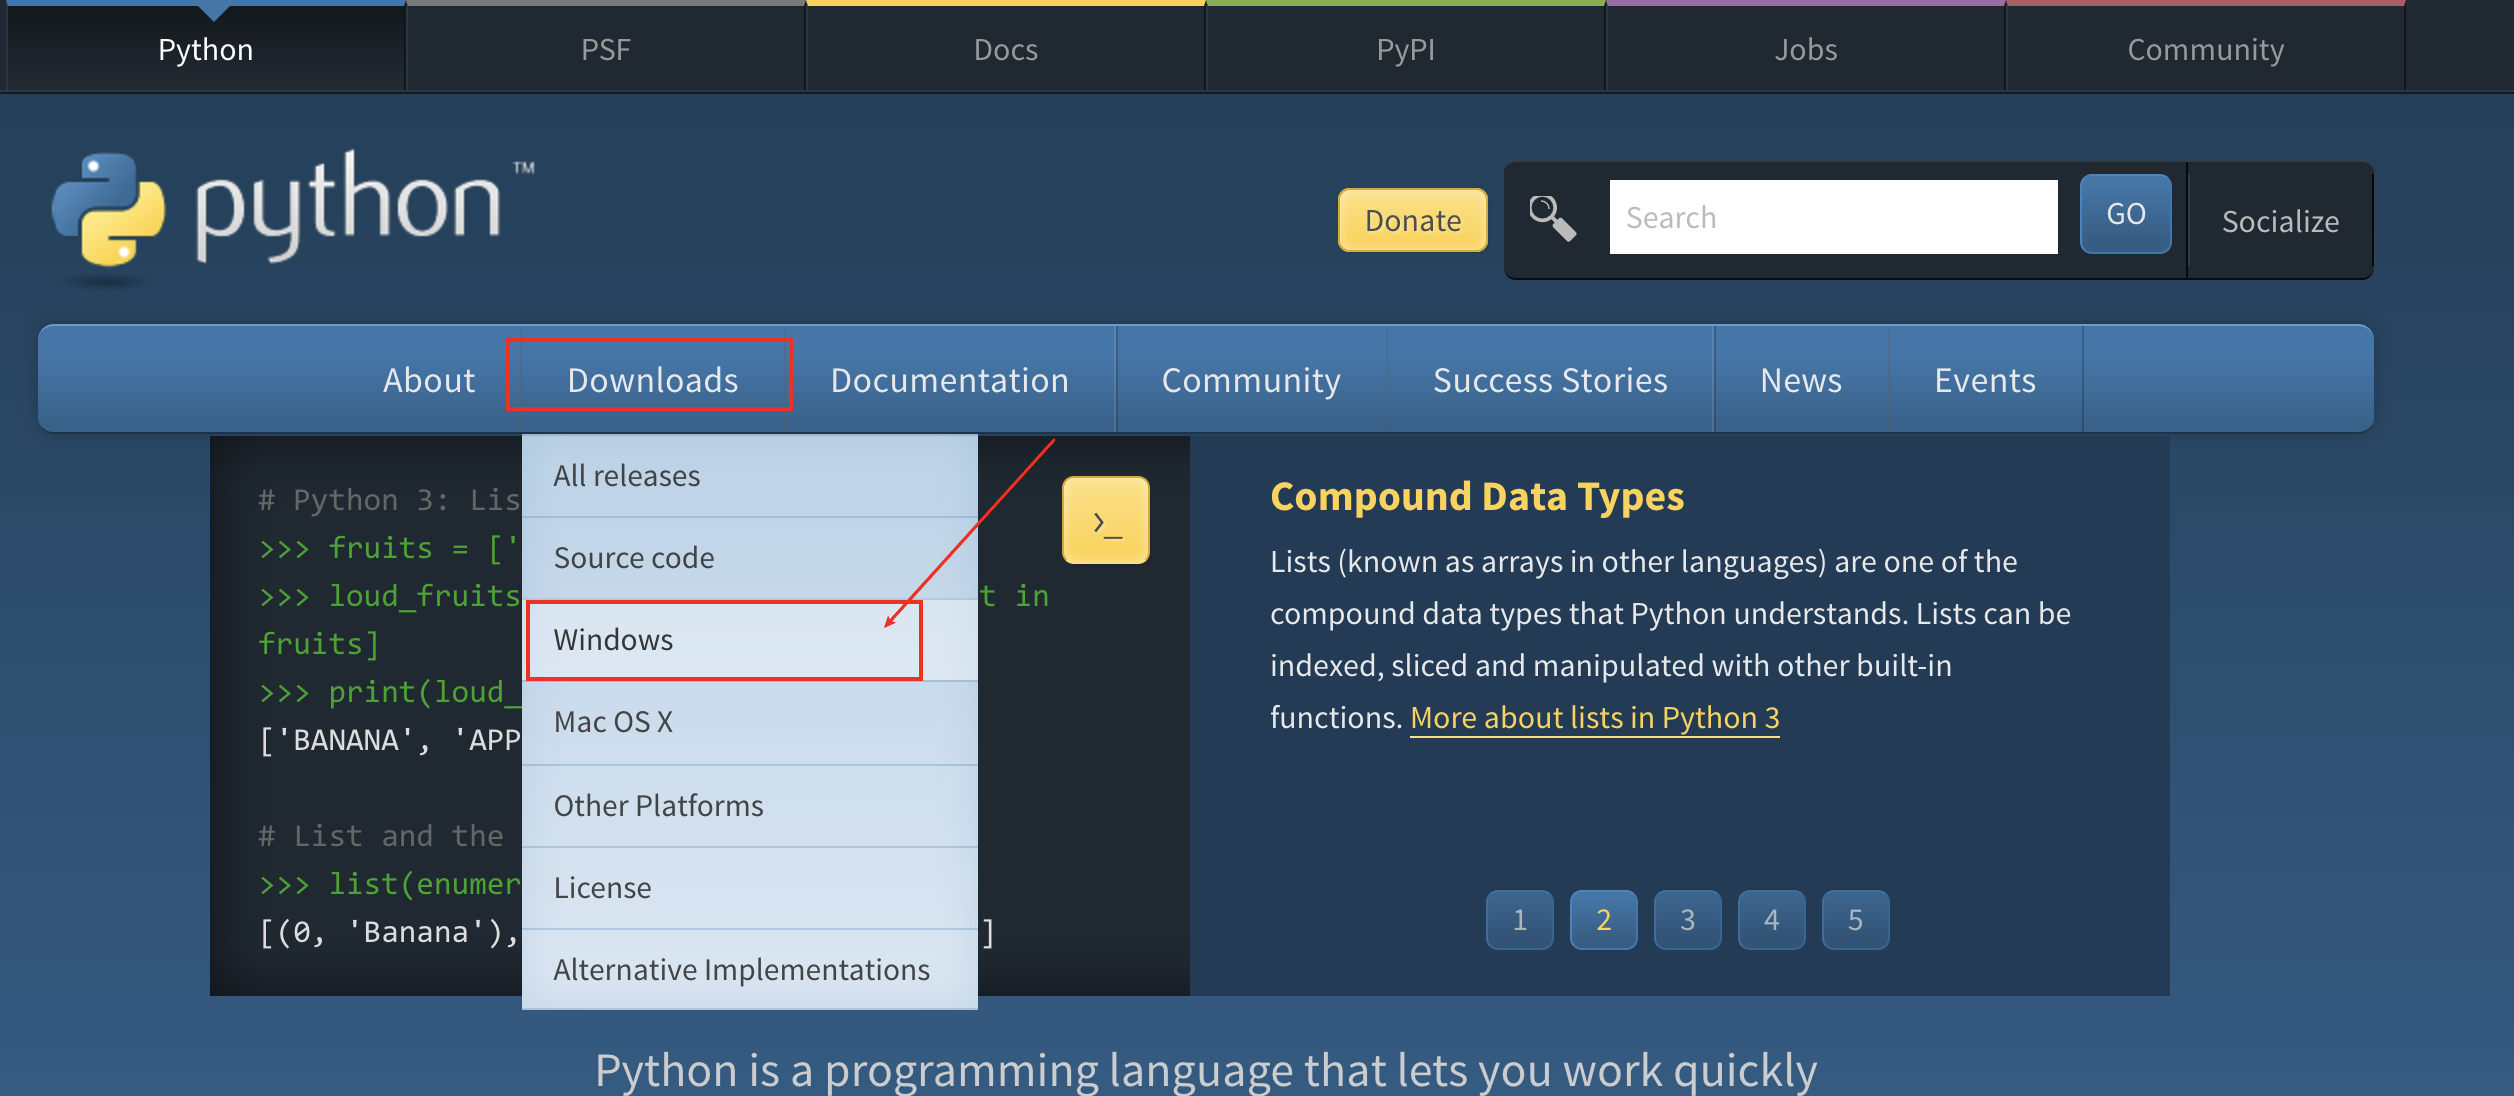Viewport: 2514px width, 1096px height.
Task: Switch to slide 3 in carousel
Action: (x=1687, y=920)
